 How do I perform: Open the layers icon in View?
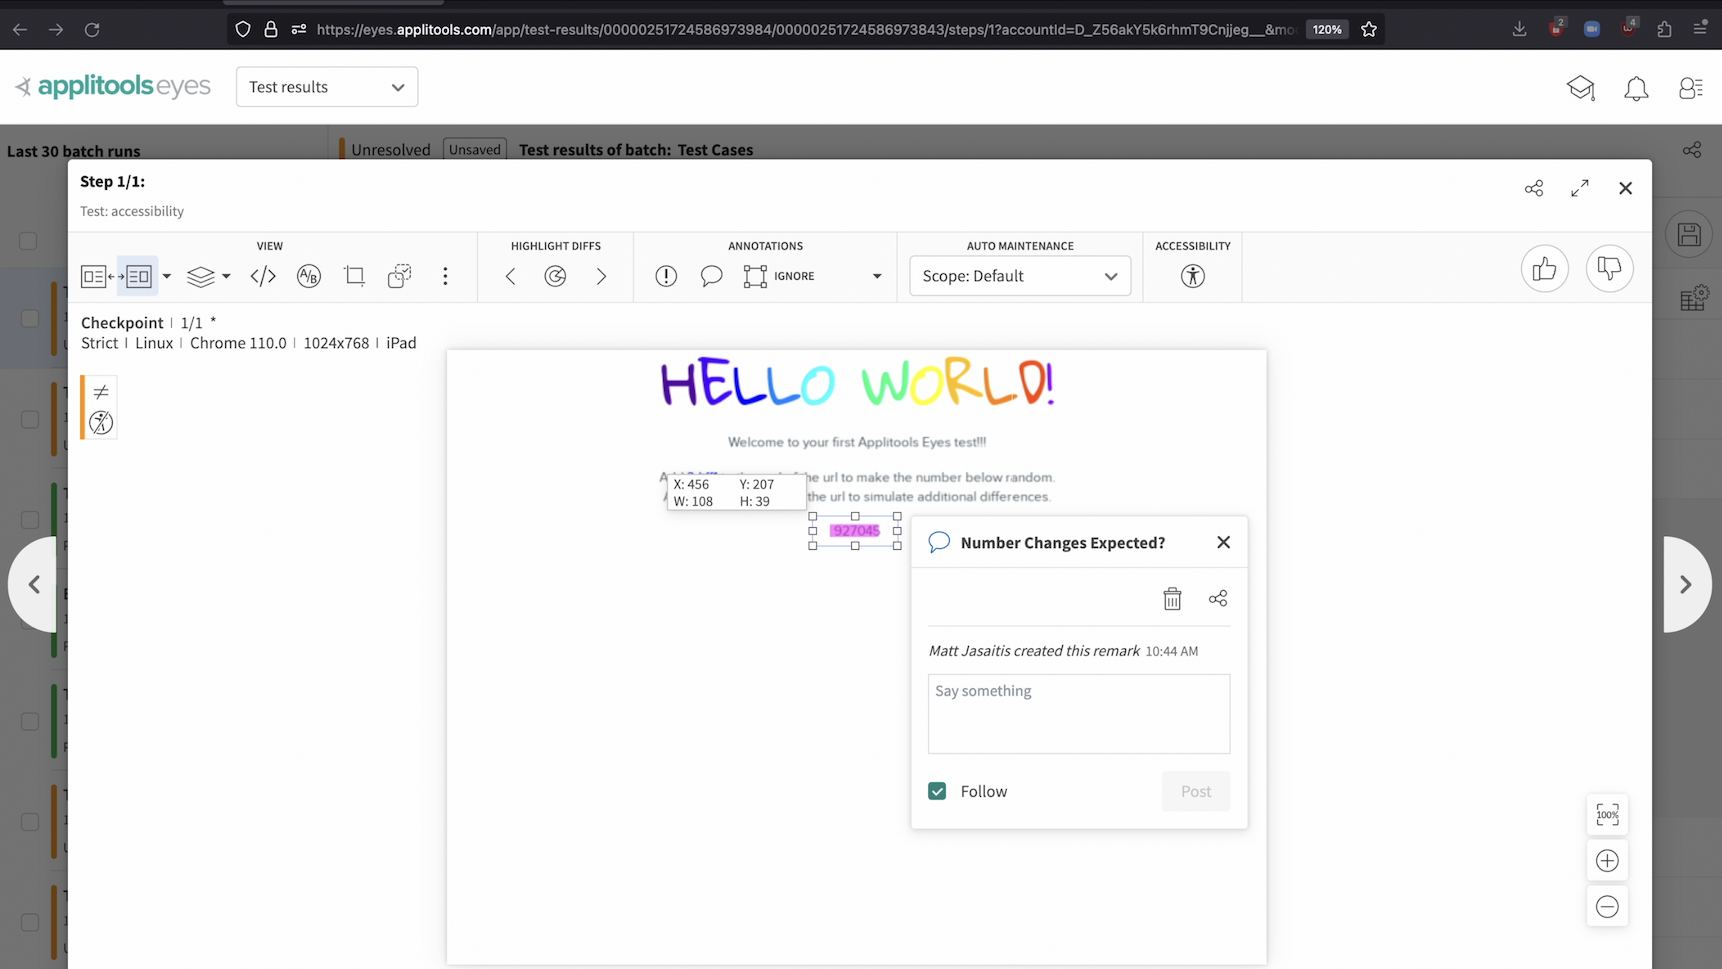coord(201,276)
